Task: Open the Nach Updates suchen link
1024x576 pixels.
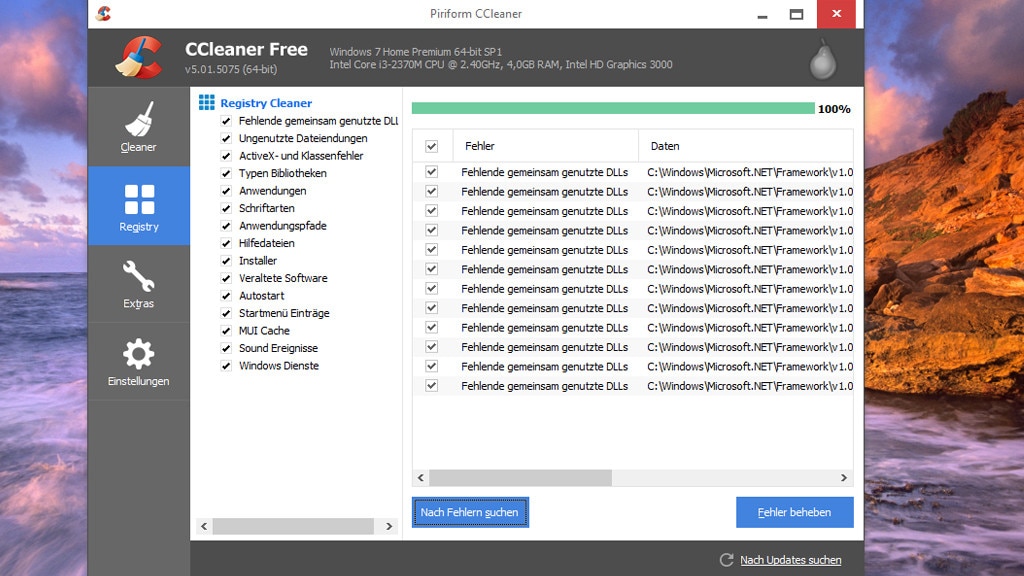Action: 790,560
